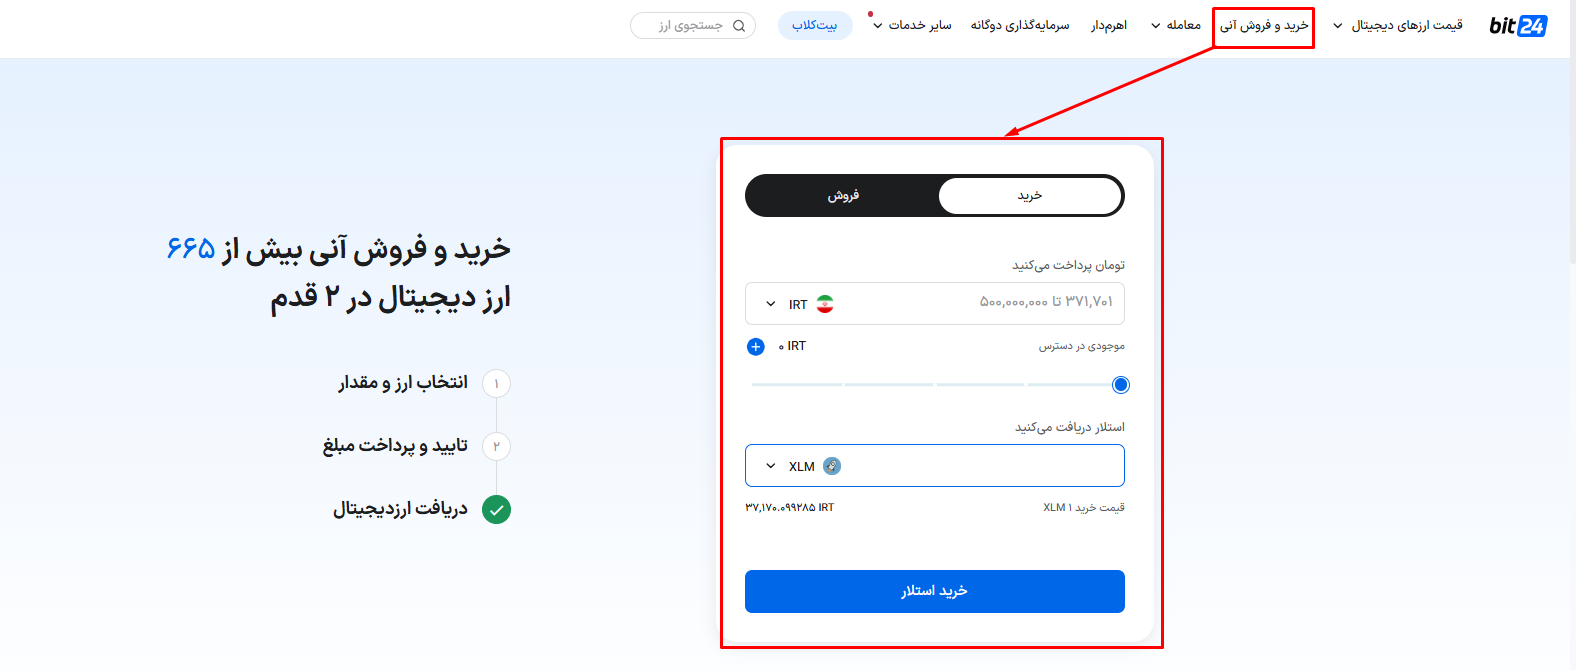Expand the سایر خدمات menu
Screen dimensions: 1576x670
pyautogui.click(x=912, y=25)
